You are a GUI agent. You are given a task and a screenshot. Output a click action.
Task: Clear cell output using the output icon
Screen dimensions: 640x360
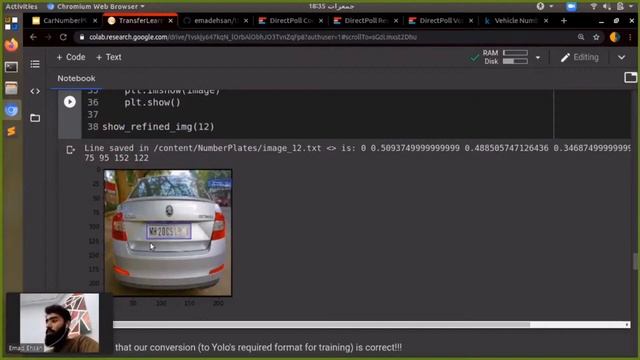click(70, 150)
